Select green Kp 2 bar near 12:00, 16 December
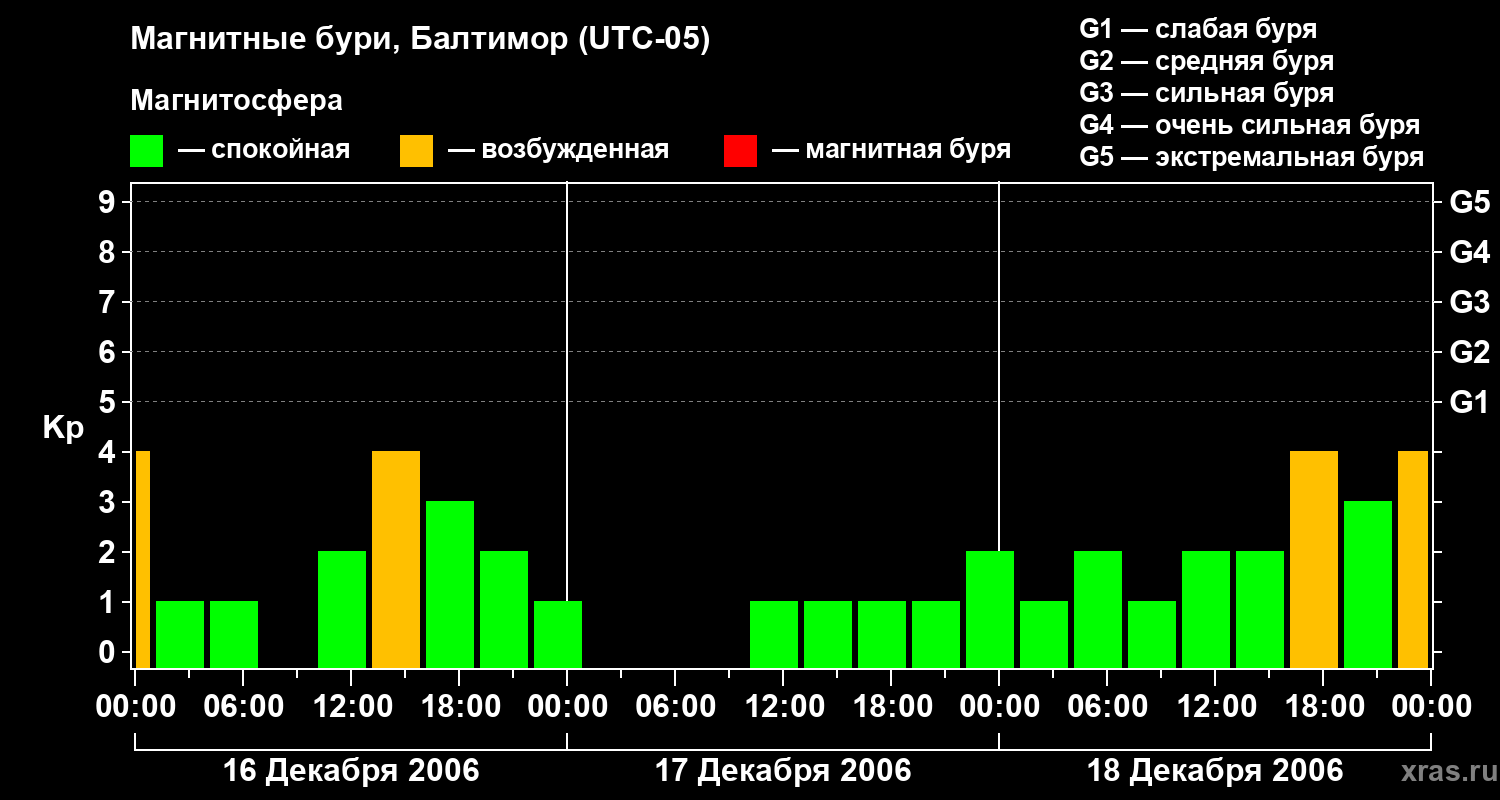 point(342,609)
